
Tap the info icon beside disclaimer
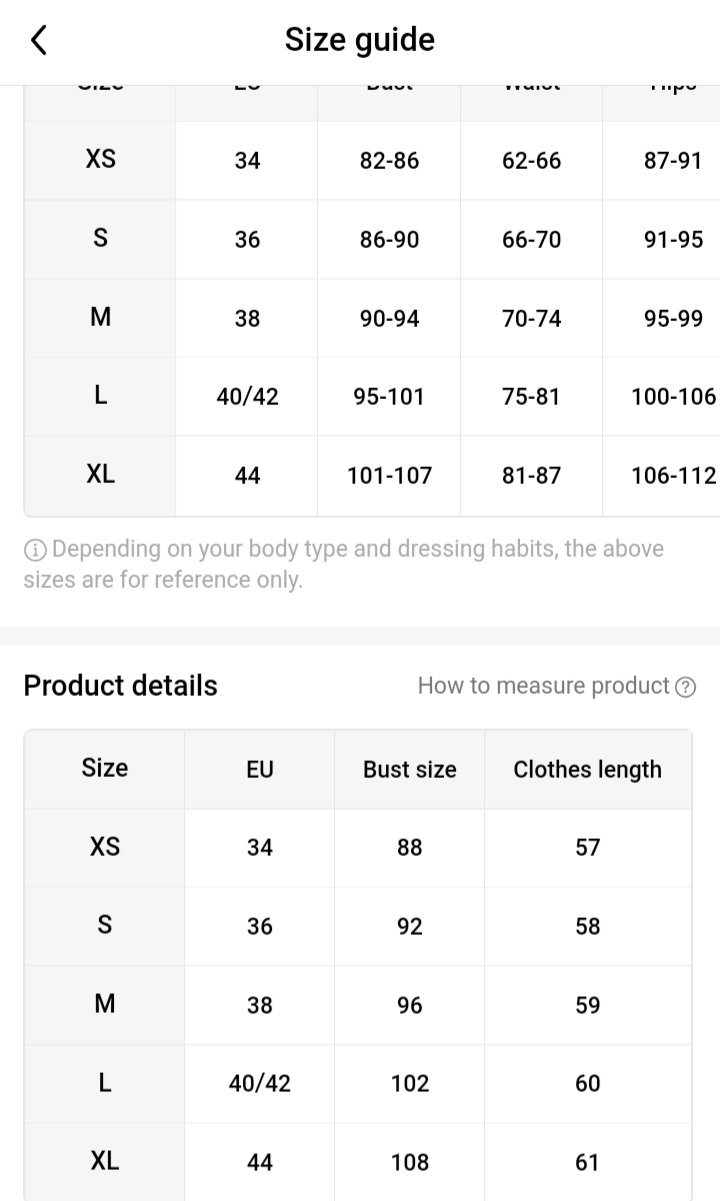(35, 549)
